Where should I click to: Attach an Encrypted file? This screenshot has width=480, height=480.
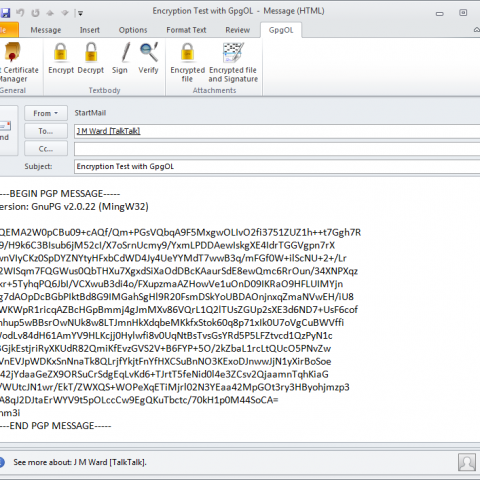pyautogui.click(x=187, y=63)
